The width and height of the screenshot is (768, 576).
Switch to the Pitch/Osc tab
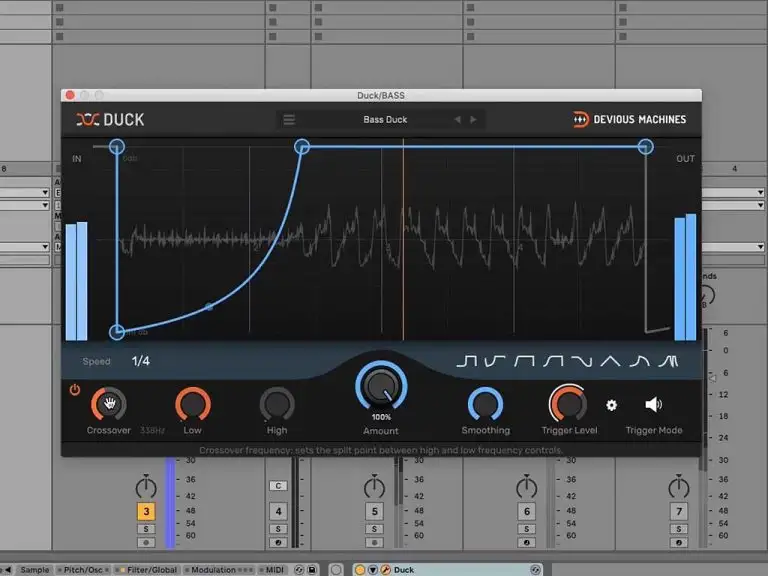pos(83,570)
